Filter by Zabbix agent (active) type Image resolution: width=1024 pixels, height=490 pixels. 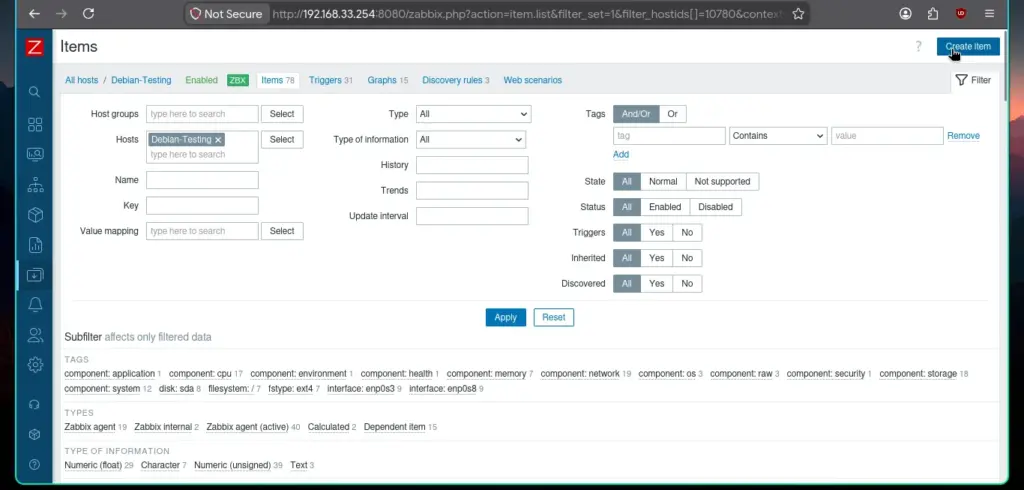[x=248, y=427]
